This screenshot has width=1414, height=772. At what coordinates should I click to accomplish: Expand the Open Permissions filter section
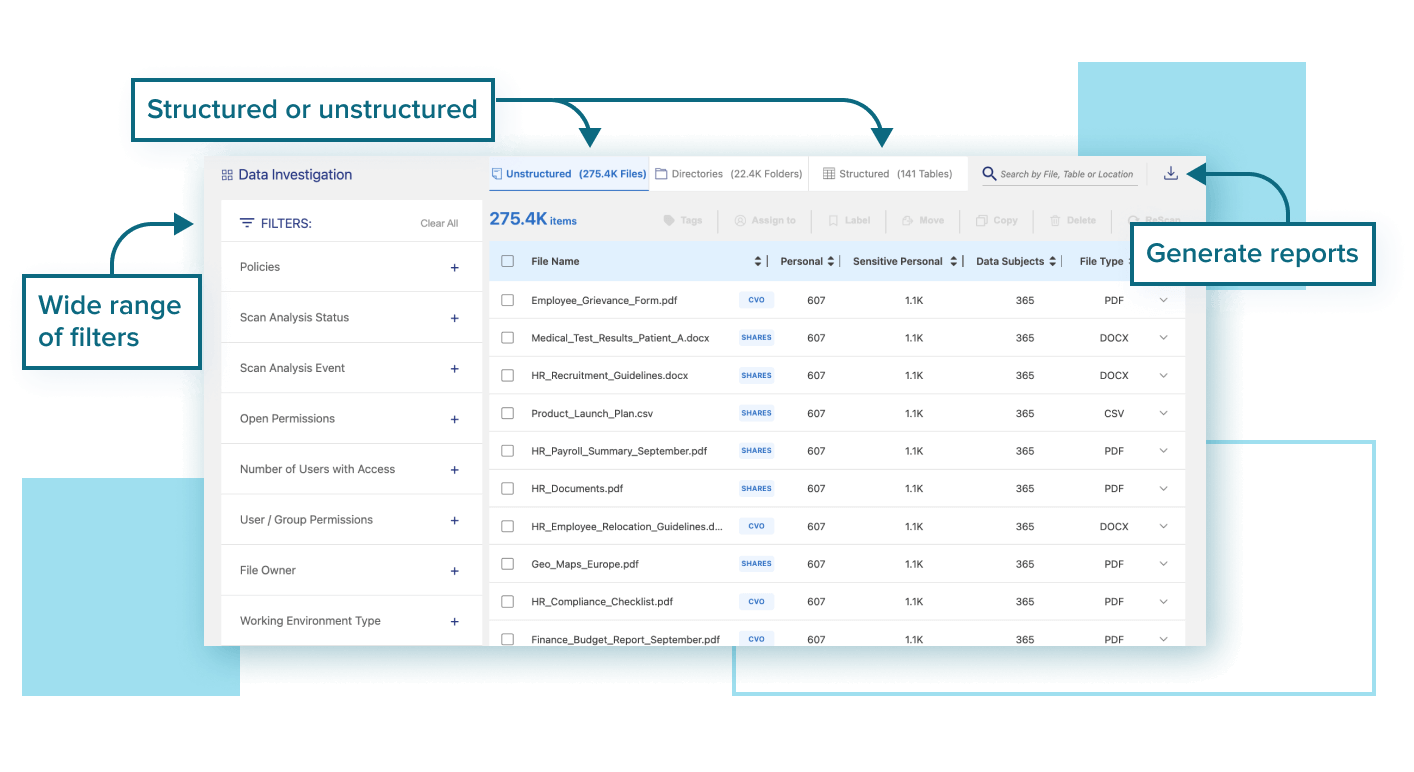click(455, 418)
